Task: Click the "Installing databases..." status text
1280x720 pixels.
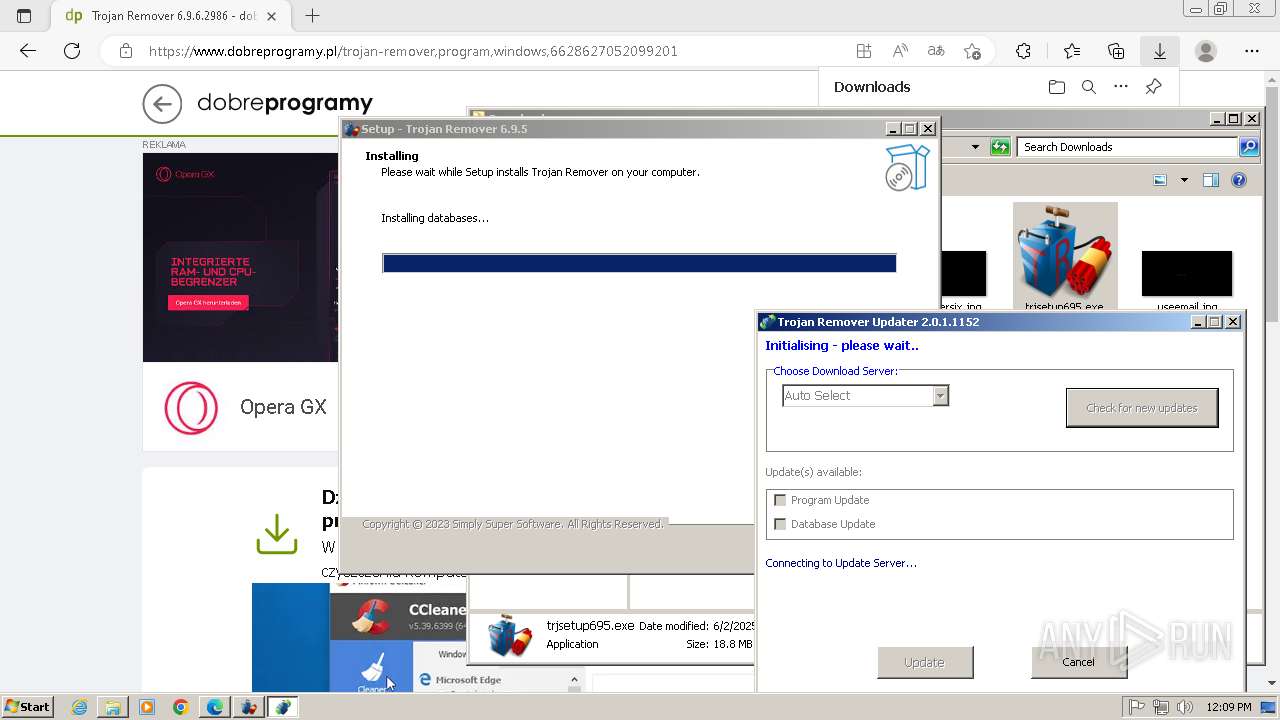Action: [435, 218]
